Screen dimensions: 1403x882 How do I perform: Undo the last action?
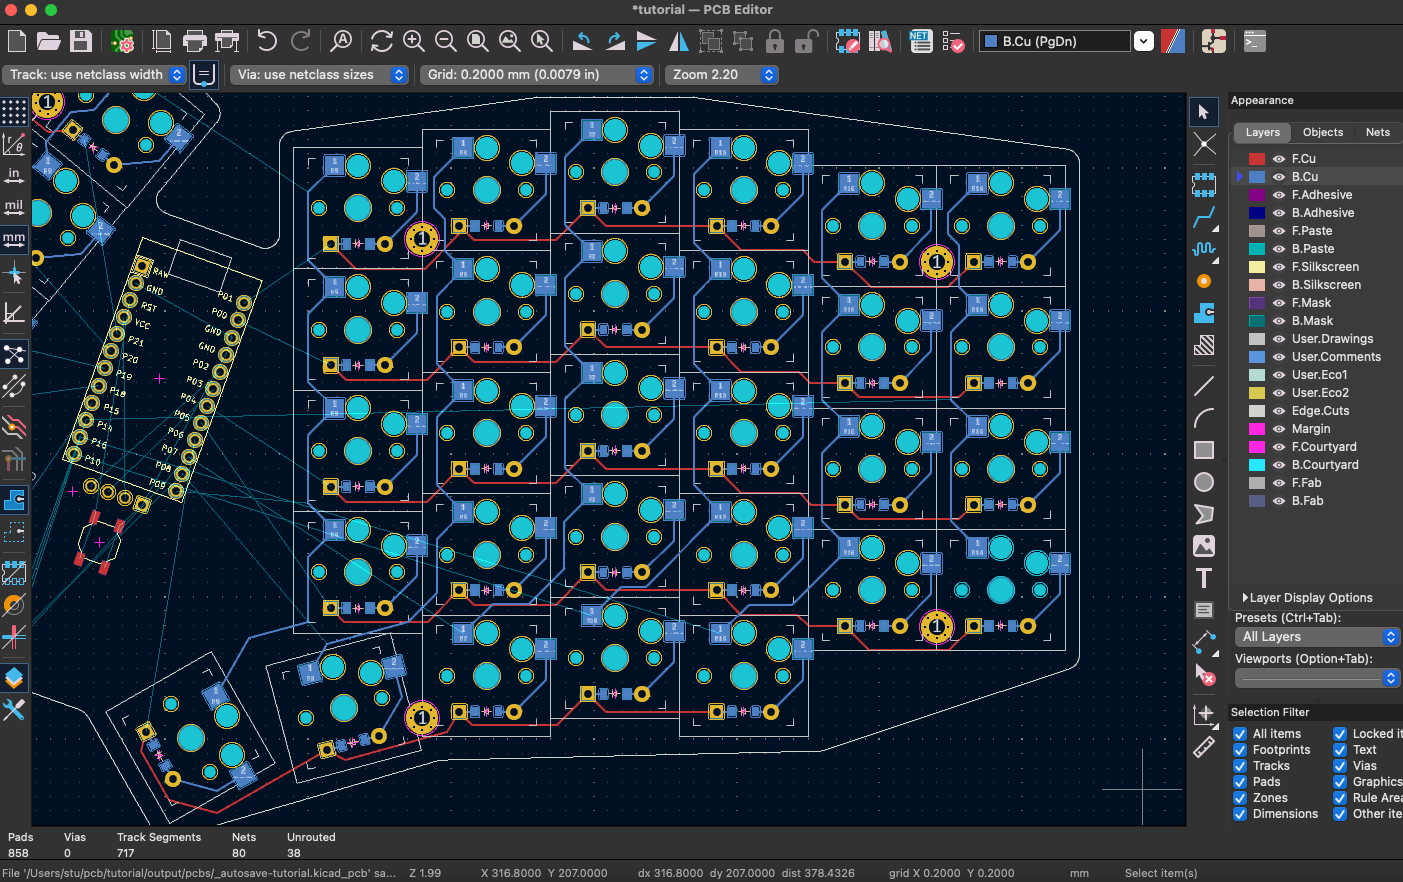[x=266, y=41]
